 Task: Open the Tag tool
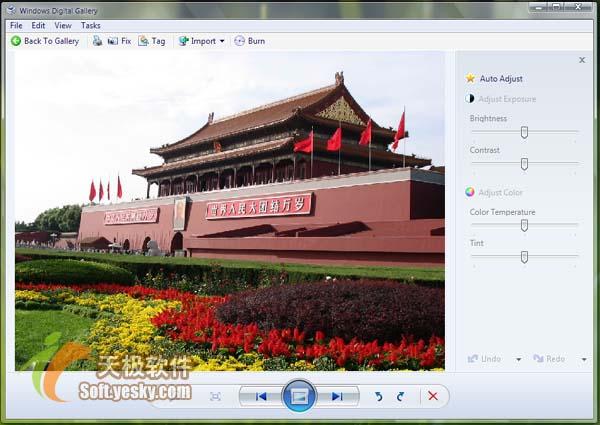(x=152, y=41)
